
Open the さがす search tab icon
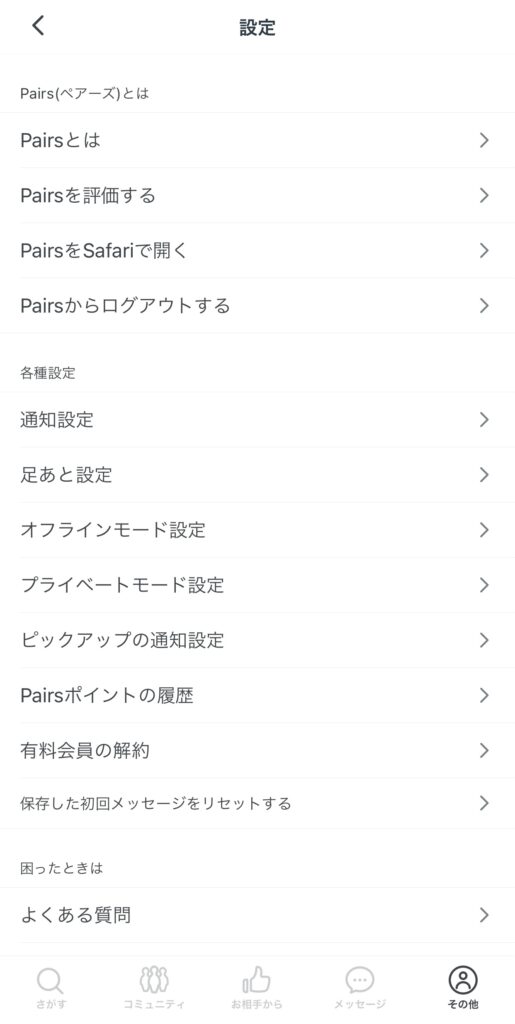coord(50,980)
